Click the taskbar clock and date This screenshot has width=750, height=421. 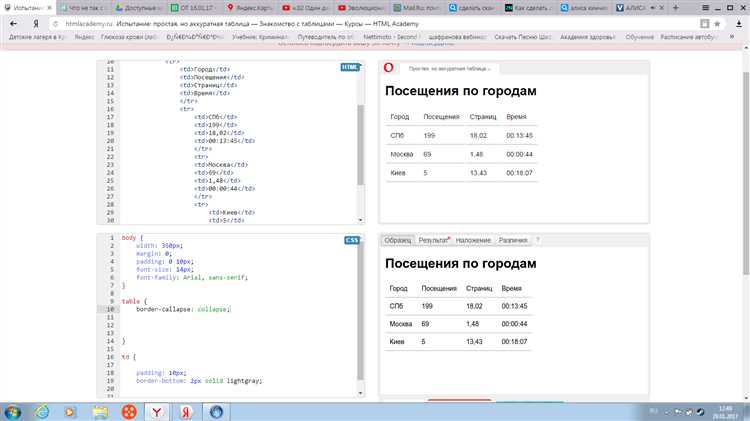pyautogui.click(x=725, y=412)
